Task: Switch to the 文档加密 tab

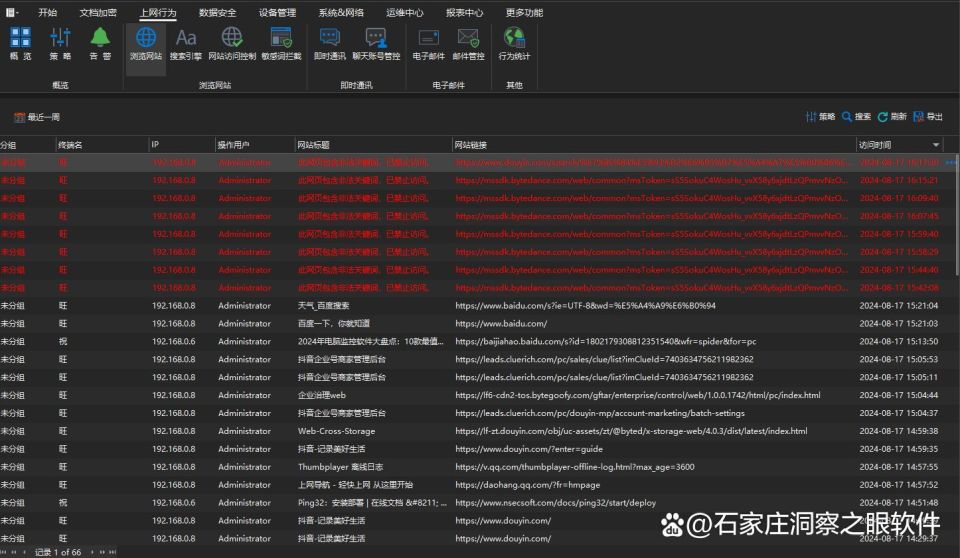Action: pos(98,12)
